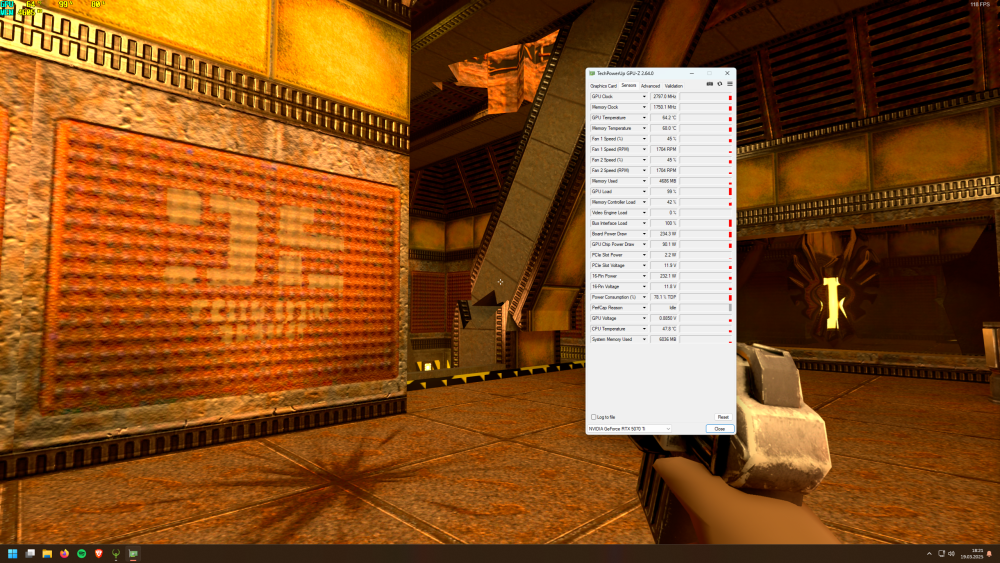Image resolution: width=1000 pixels, height=563 pixels.
Task: Open Task View on the taskbar
Action: pos(30,553)
